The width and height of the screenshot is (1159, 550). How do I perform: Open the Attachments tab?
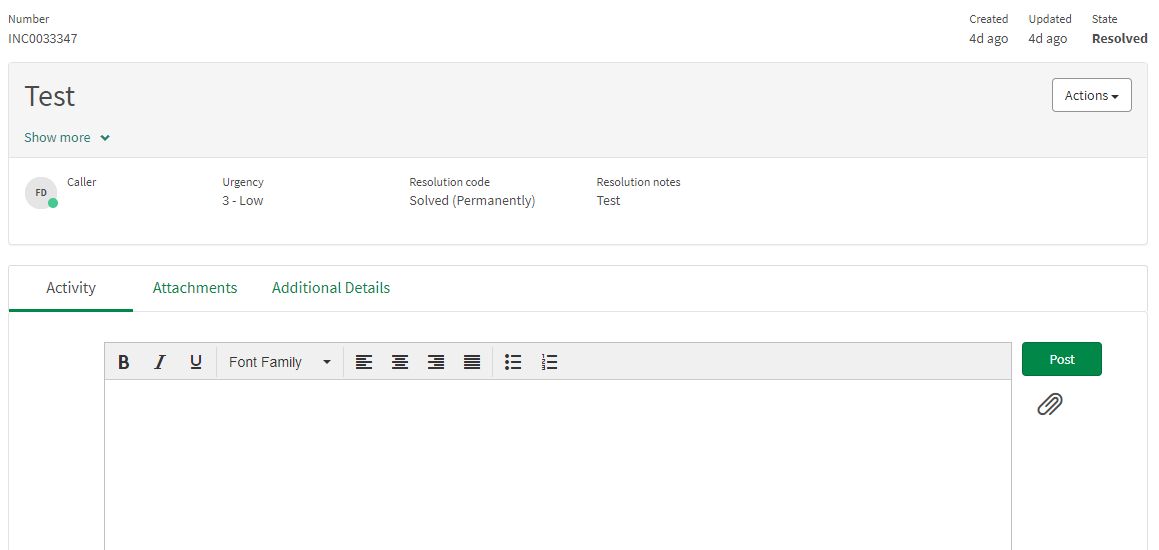coord(195,288)
